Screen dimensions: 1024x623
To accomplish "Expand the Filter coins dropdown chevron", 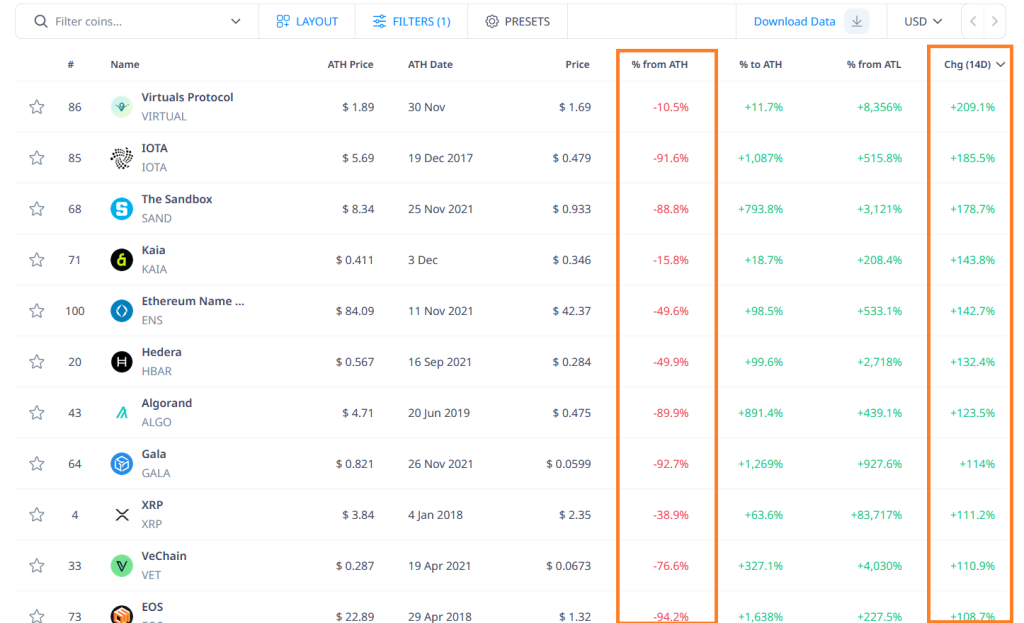I will coord(236,22).
